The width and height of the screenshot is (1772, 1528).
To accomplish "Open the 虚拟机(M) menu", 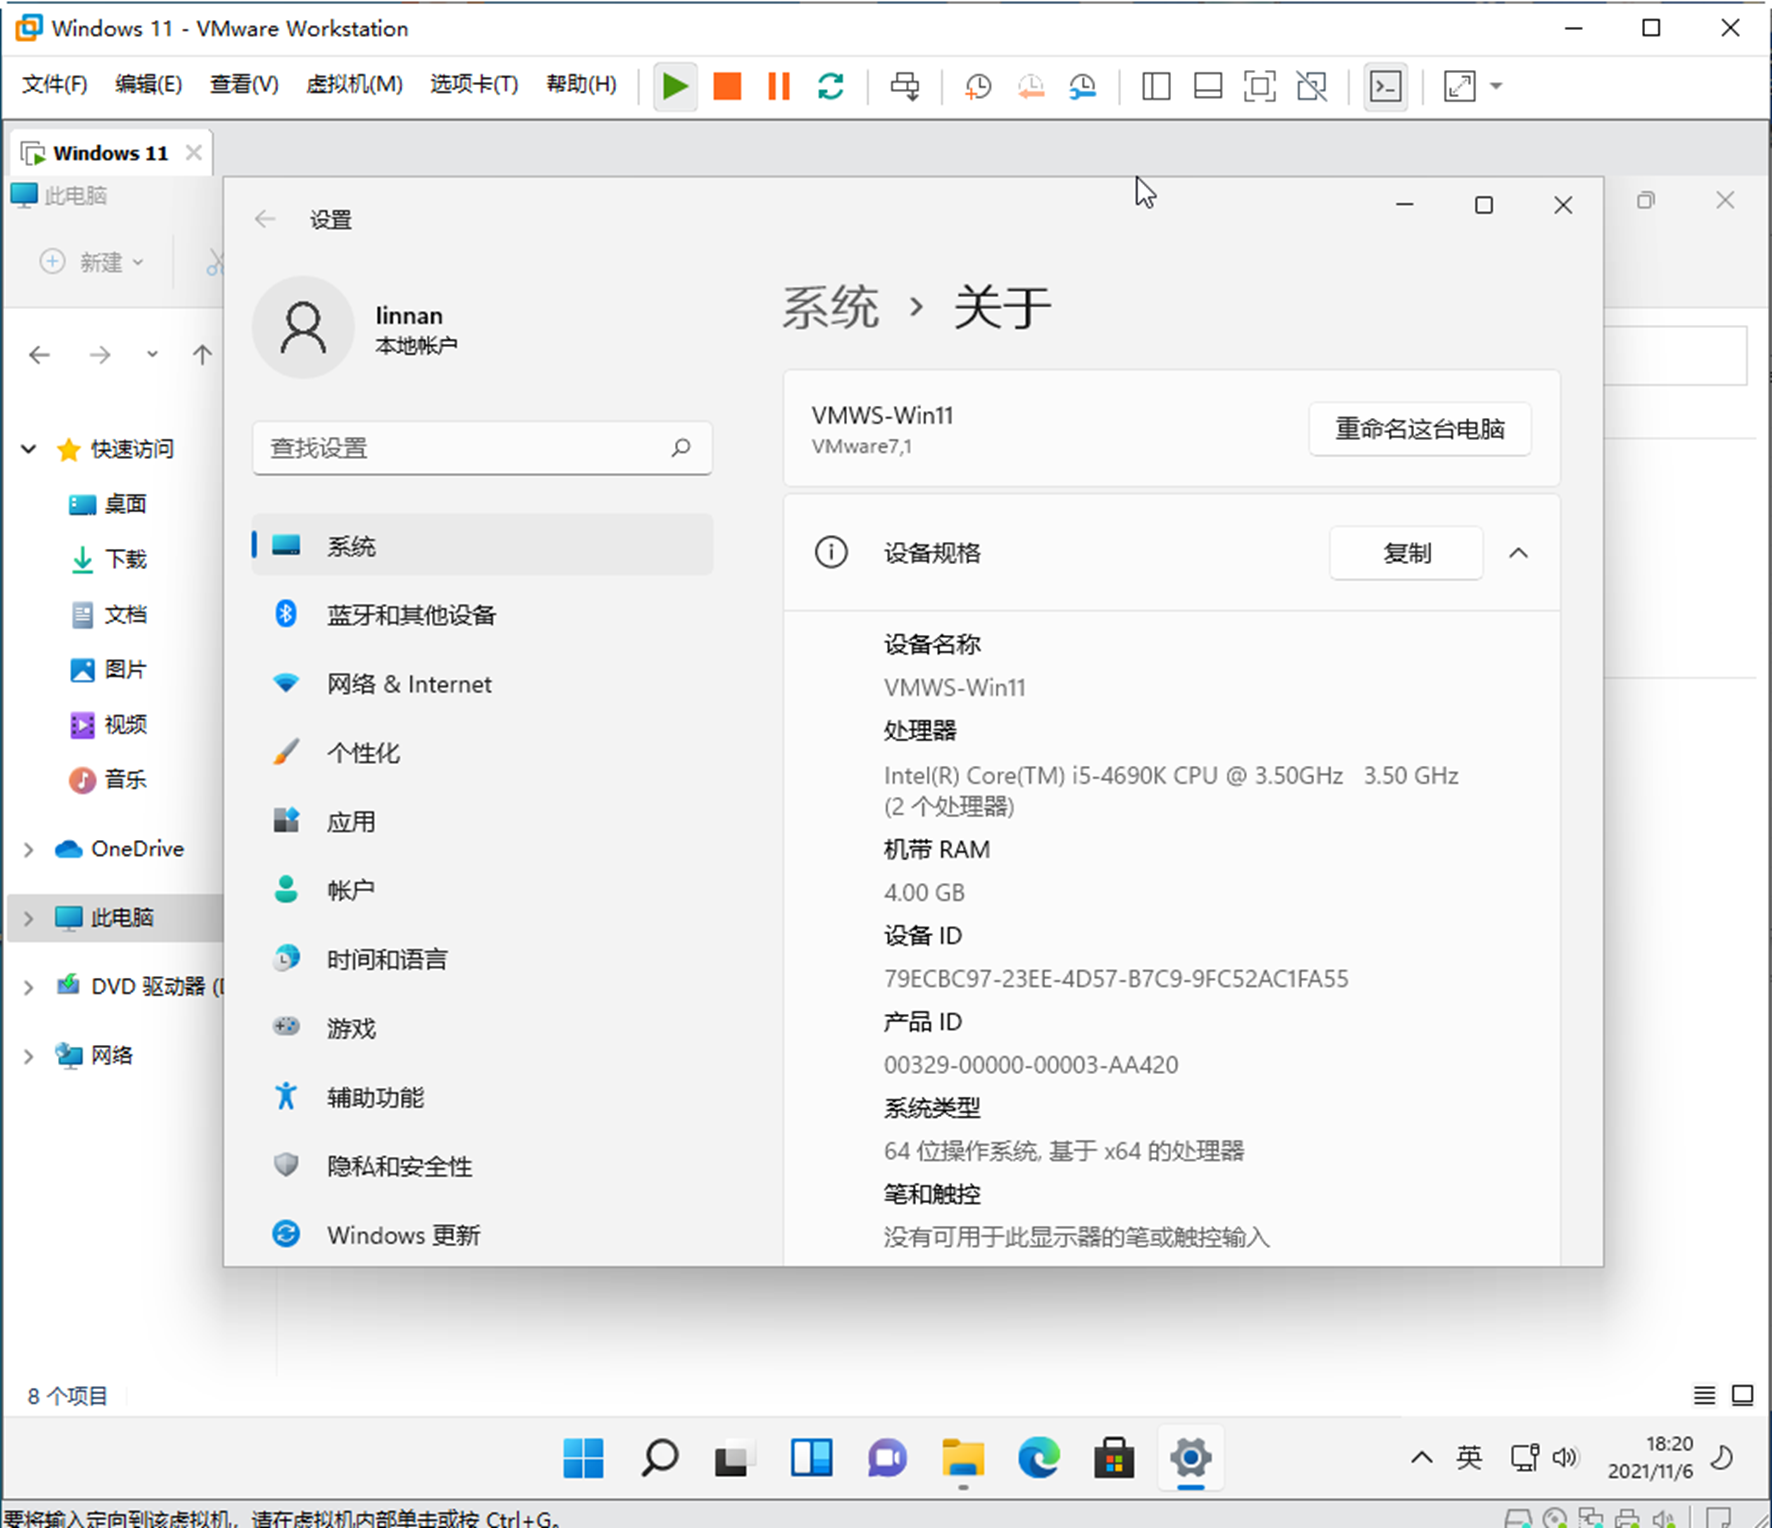I will pos(355,84).
